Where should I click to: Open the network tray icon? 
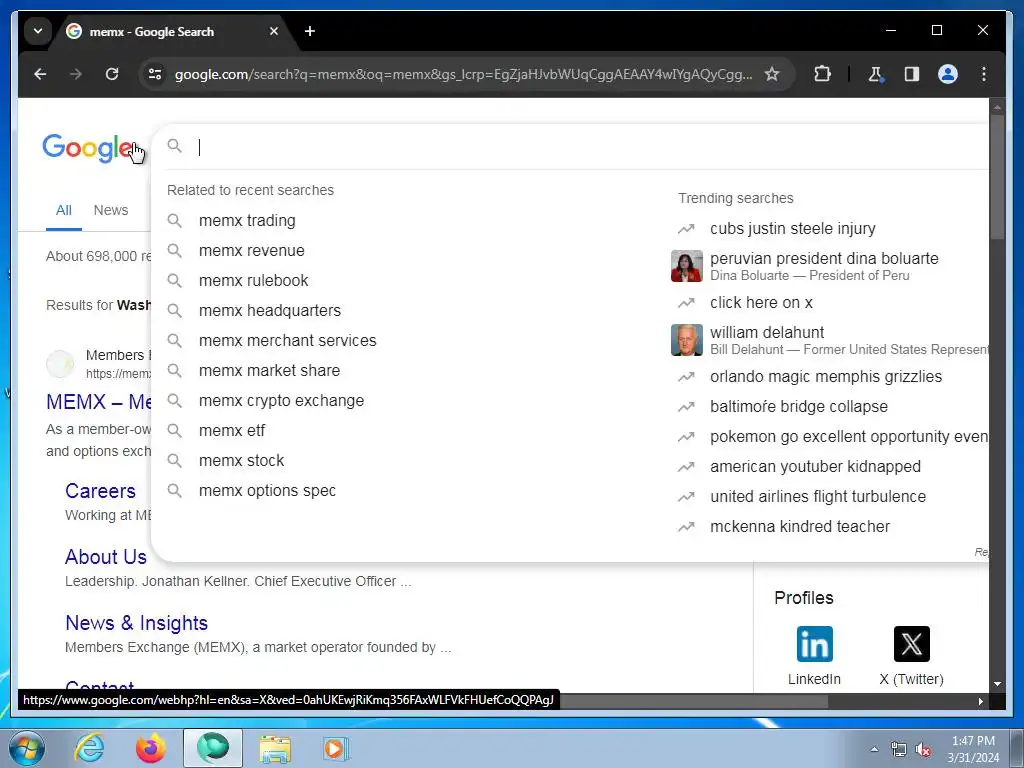(x=899, y=750)
